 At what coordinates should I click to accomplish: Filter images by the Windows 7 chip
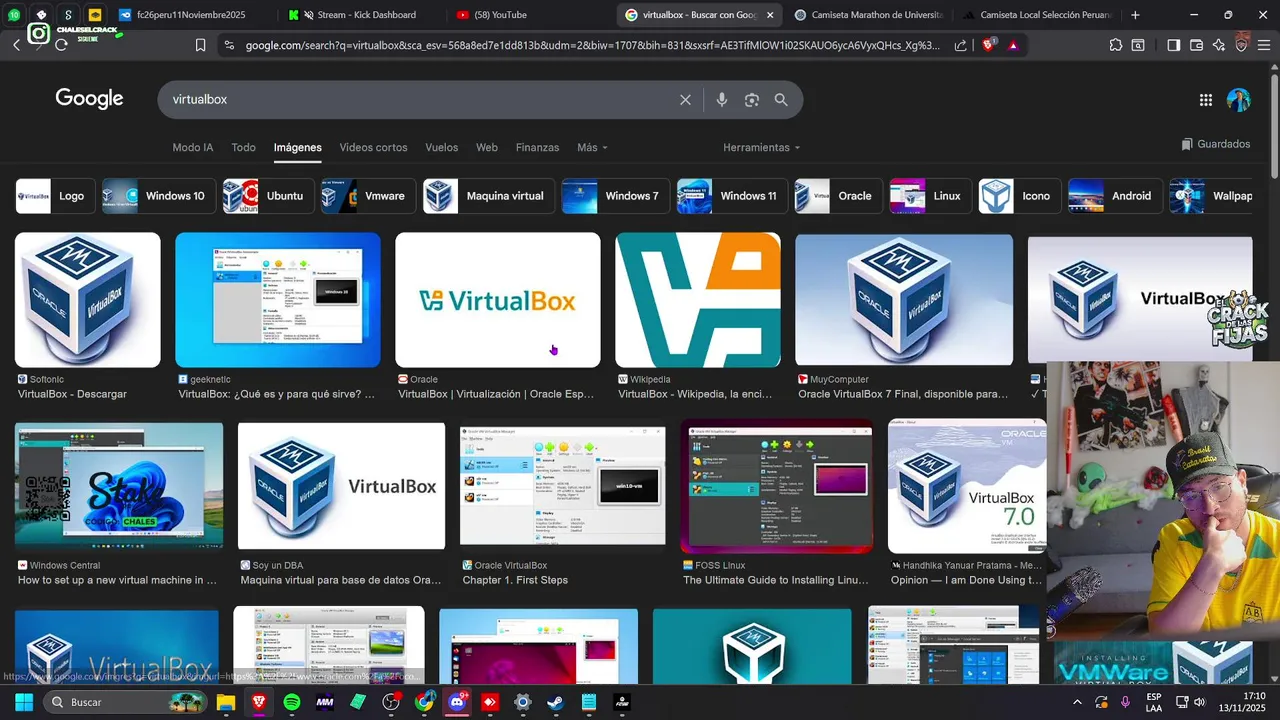click(615, 196)
